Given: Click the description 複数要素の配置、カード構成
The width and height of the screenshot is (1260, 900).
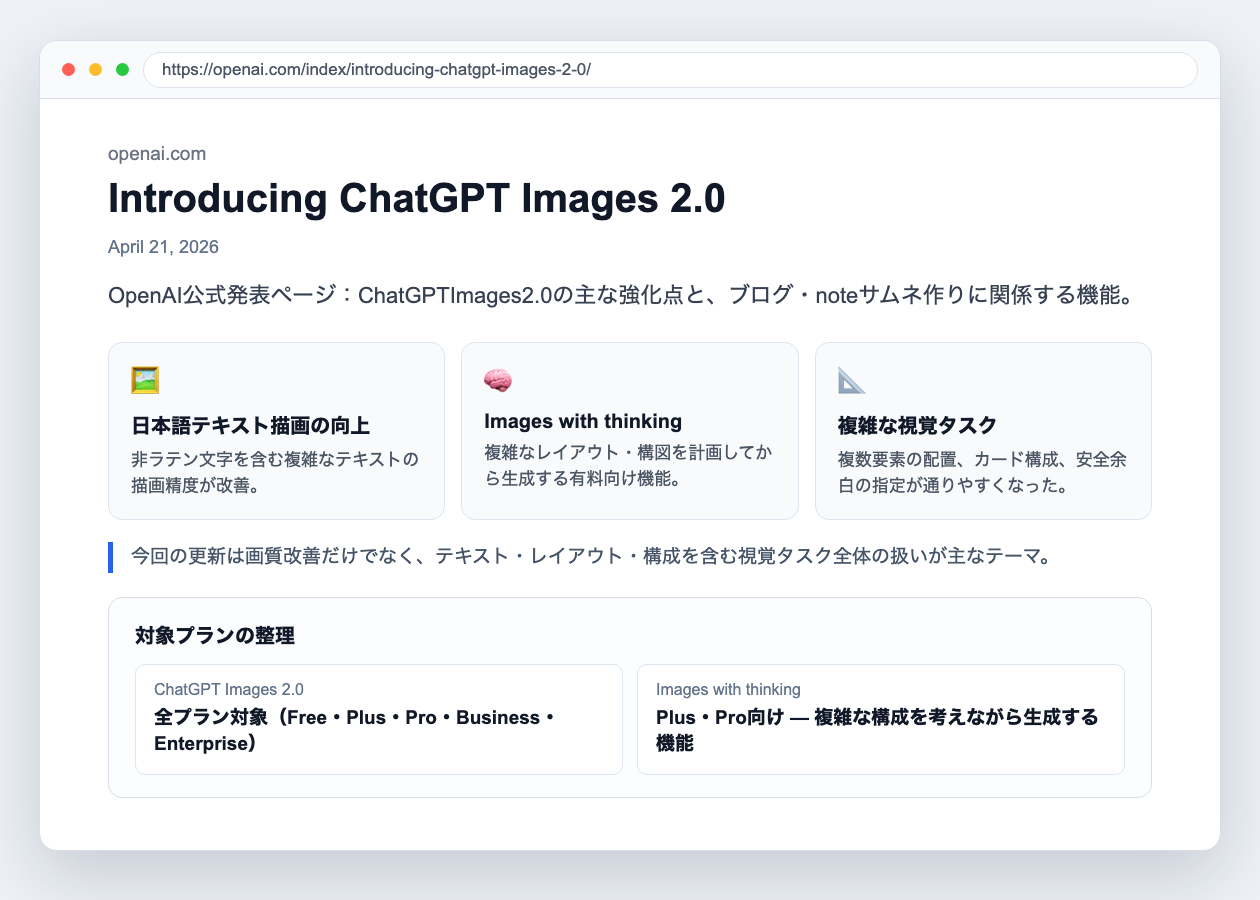Looking at the screenshot, I should pos(982,472).
